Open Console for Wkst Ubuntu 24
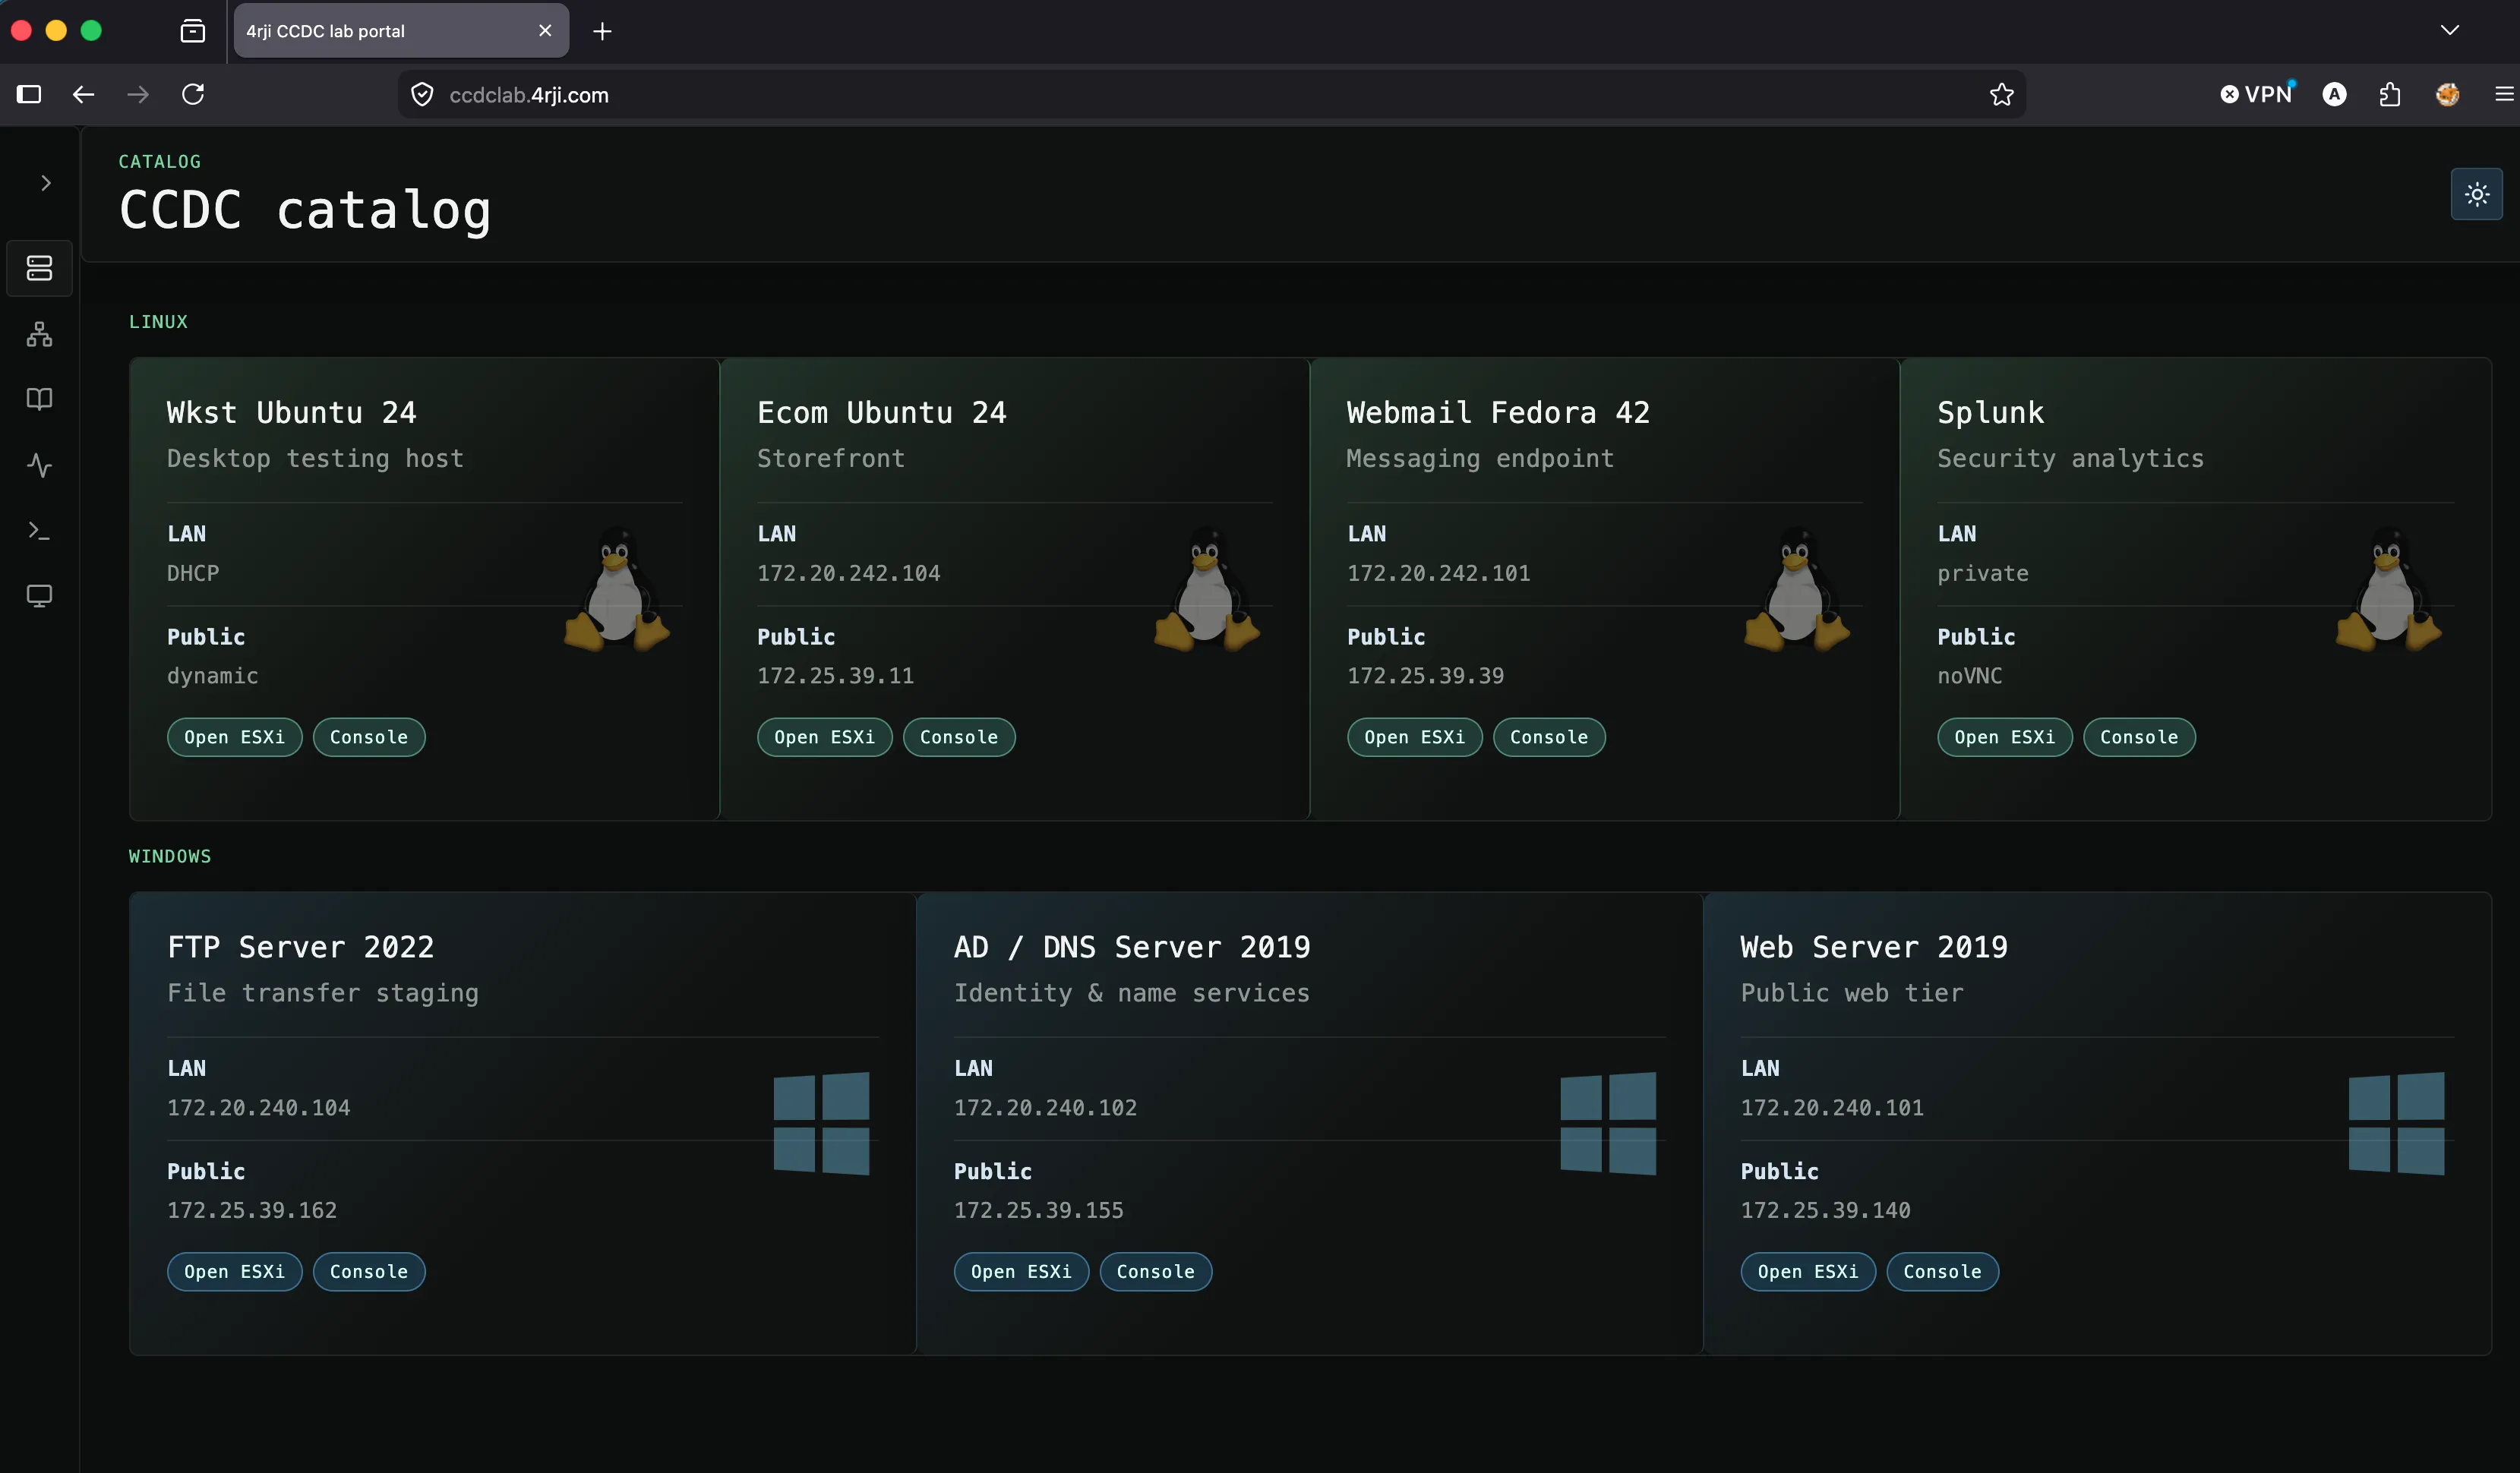 tap(369, 737)
